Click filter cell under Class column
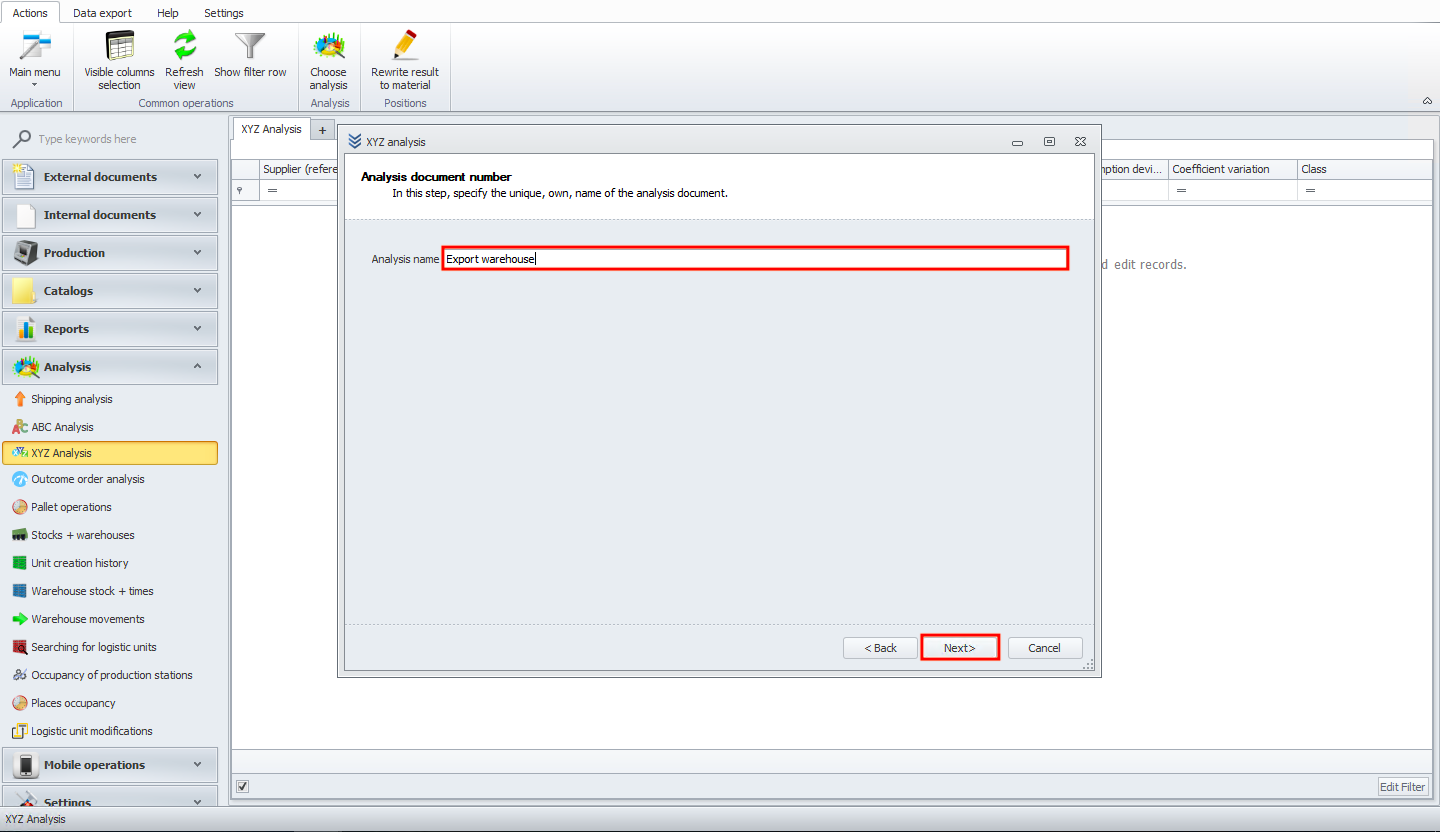1440x832 pixels. 1364,190
